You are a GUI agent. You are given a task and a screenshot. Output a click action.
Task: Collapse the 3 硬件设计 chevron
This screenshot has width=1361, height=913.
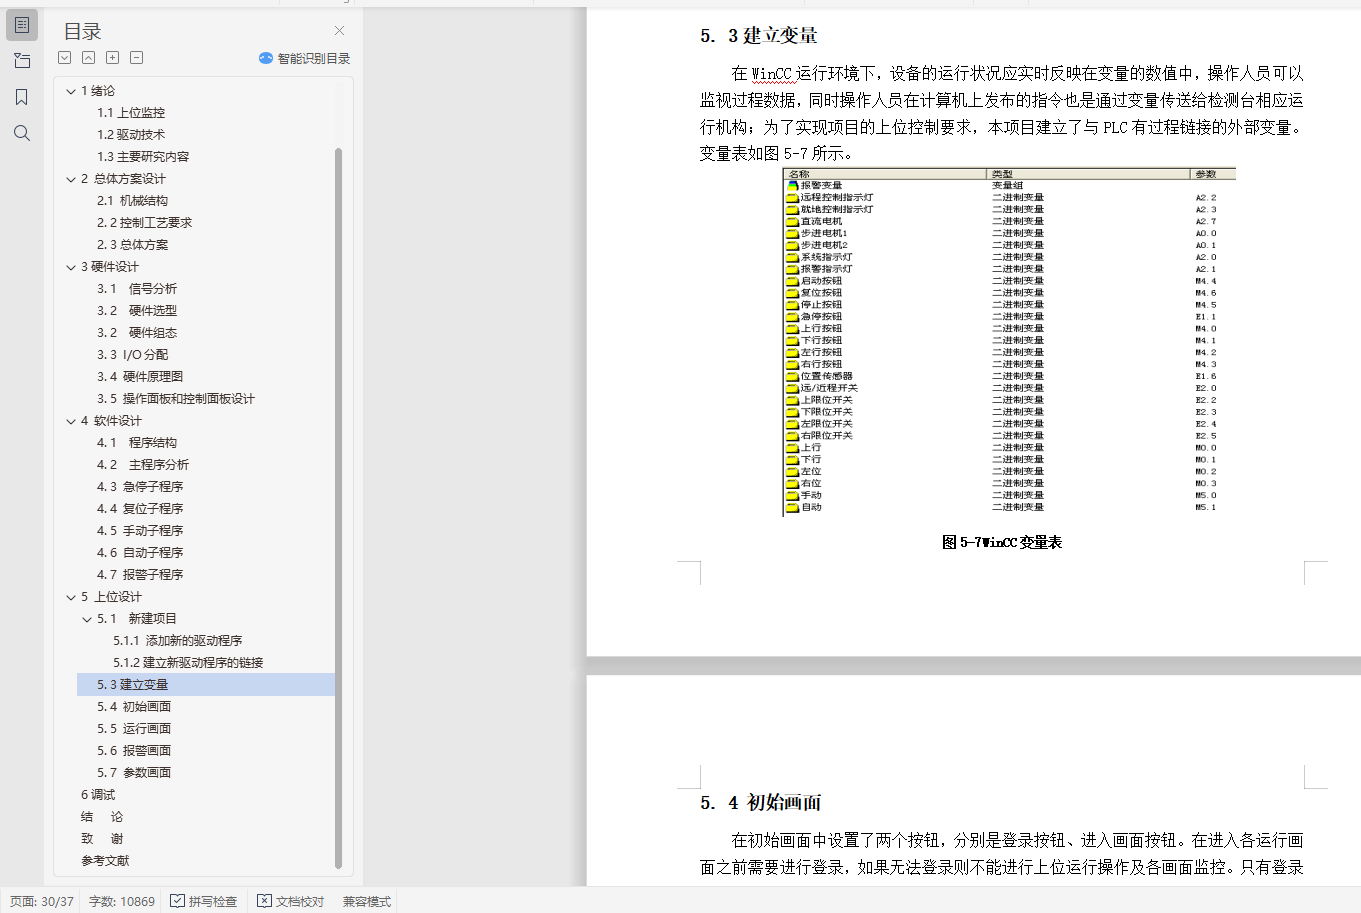pyautogui.click(x=71, y=267)
